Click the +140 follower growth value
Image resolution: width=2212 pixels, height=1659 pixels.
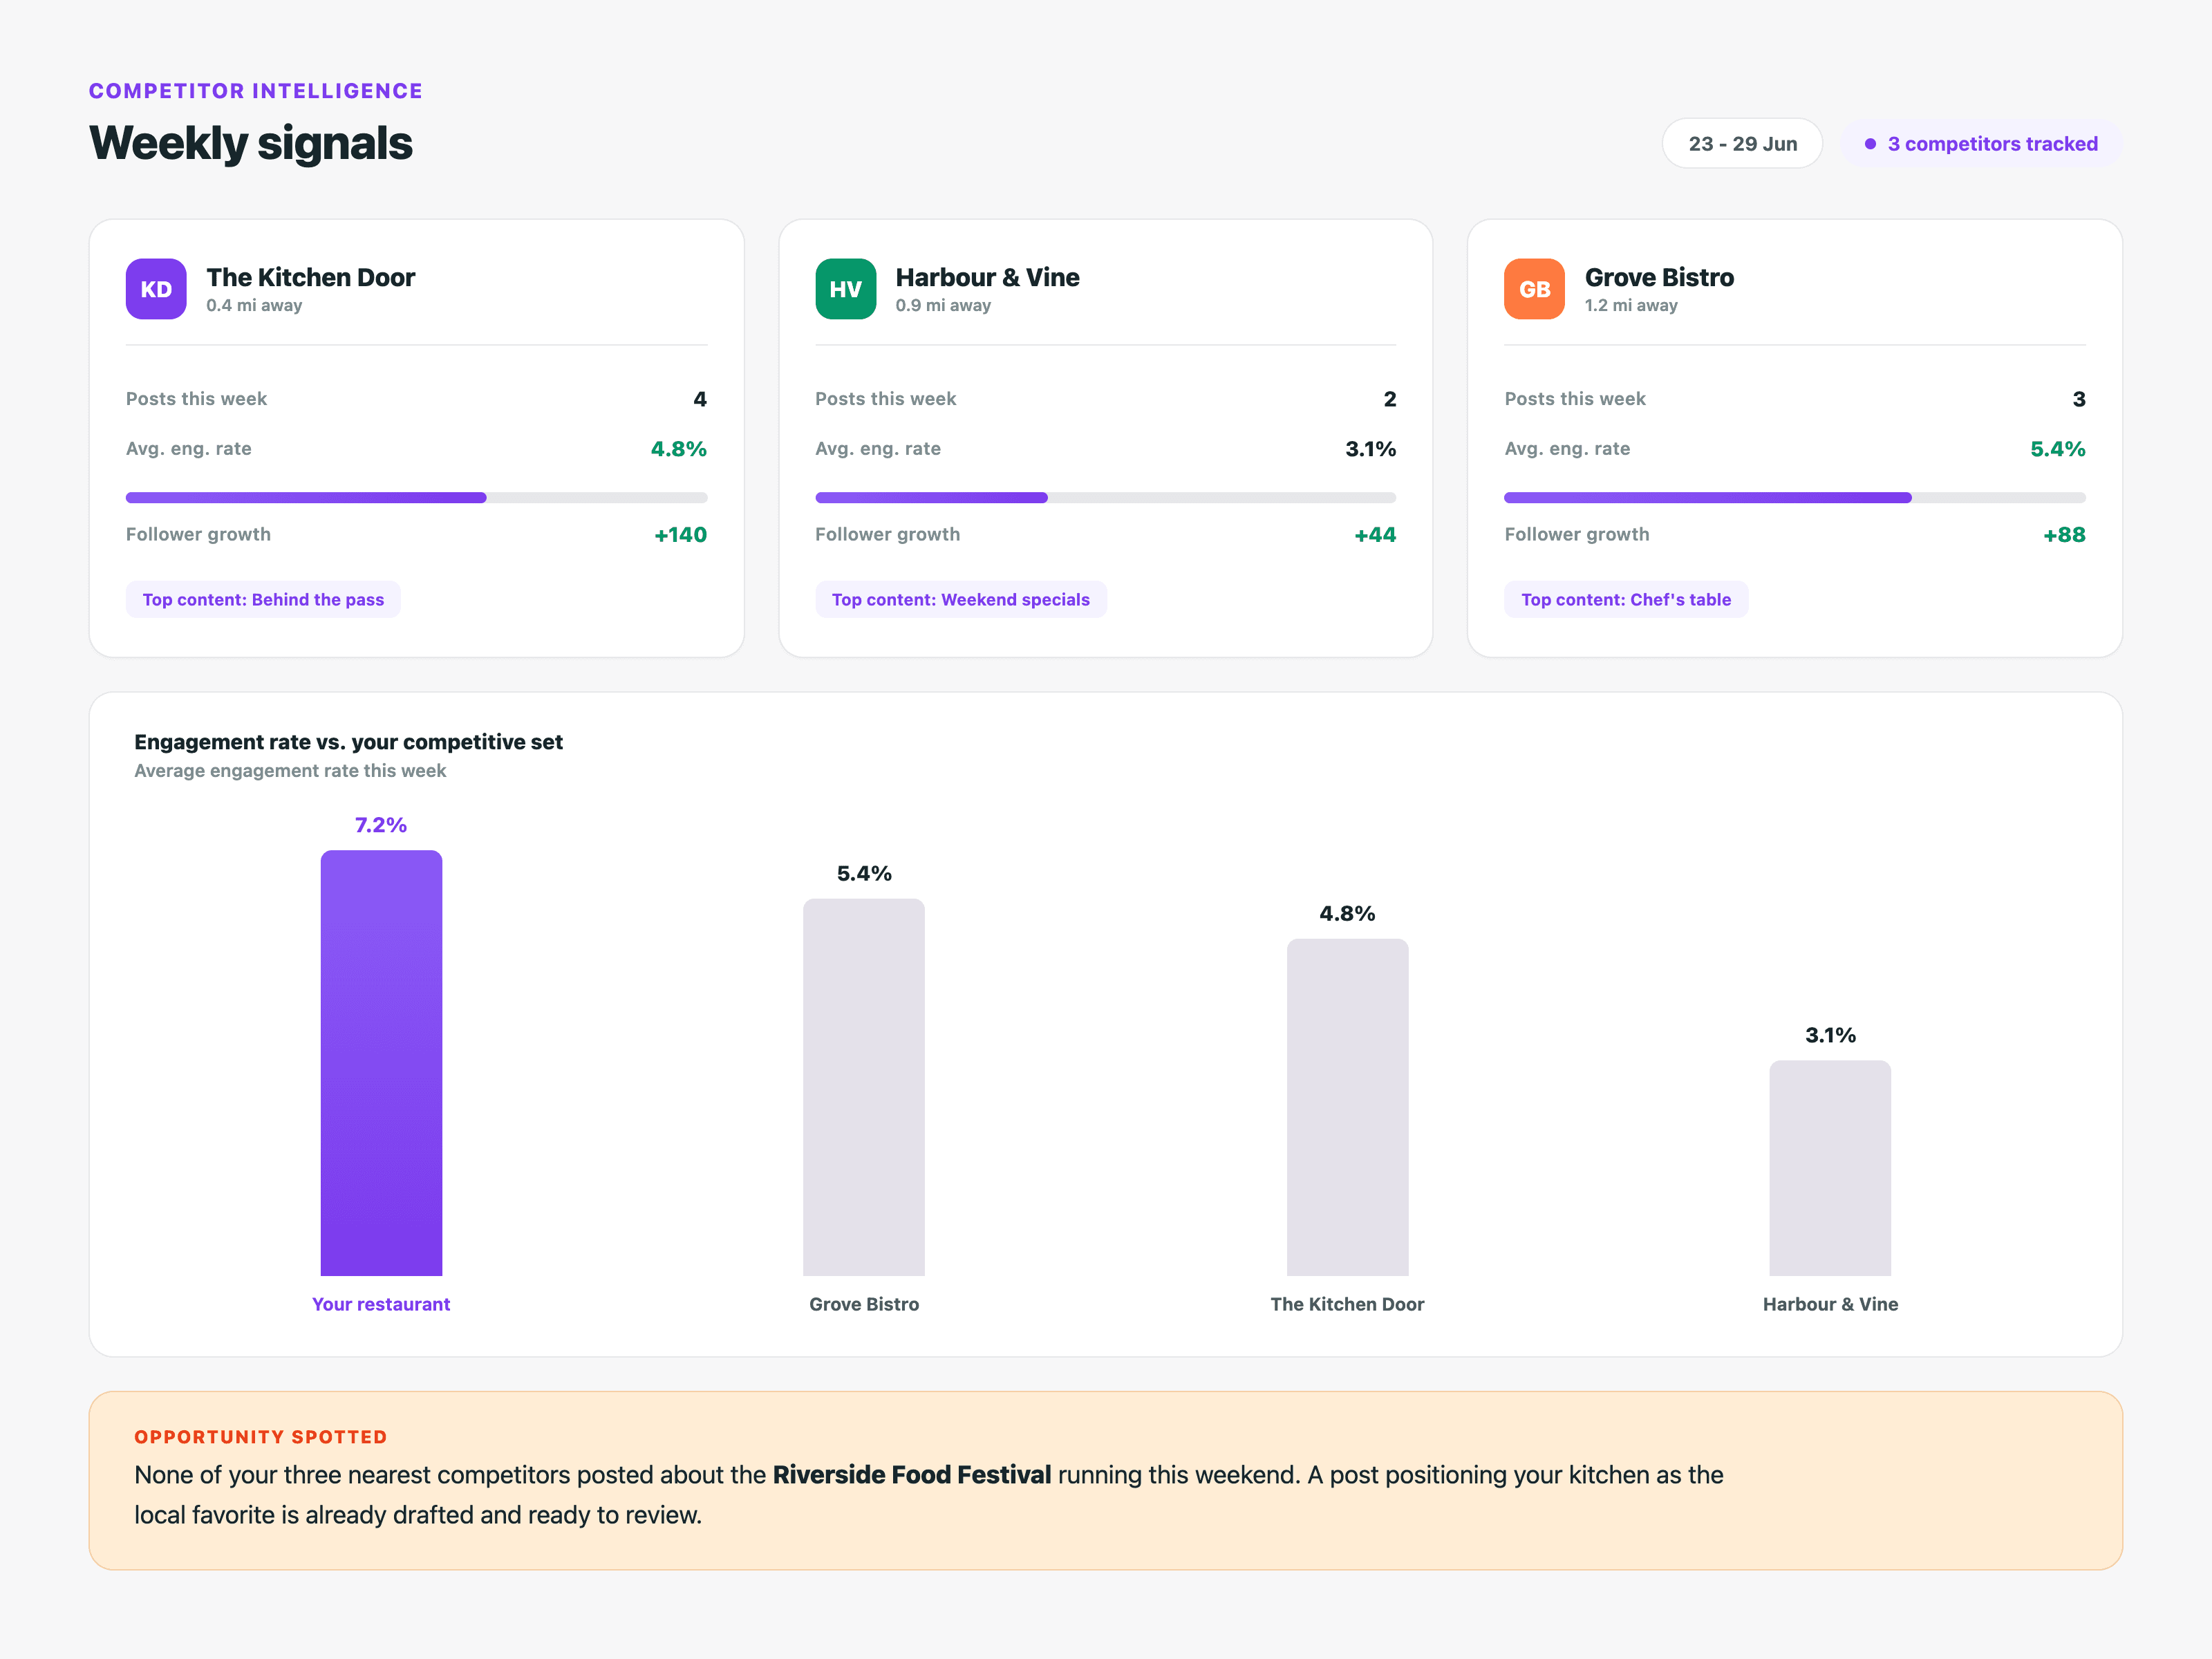tap(680, 535)
